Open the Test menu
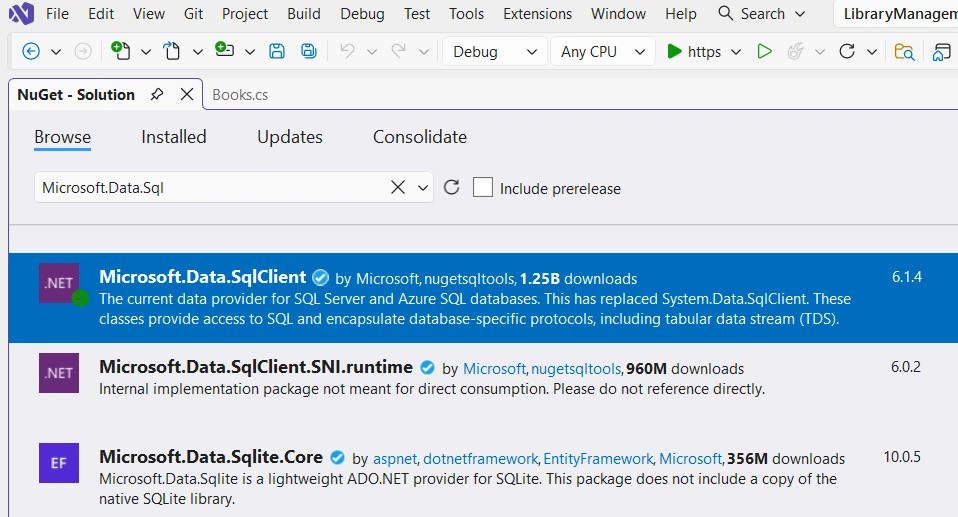This screenshot has height=517, width=958. 417,13
